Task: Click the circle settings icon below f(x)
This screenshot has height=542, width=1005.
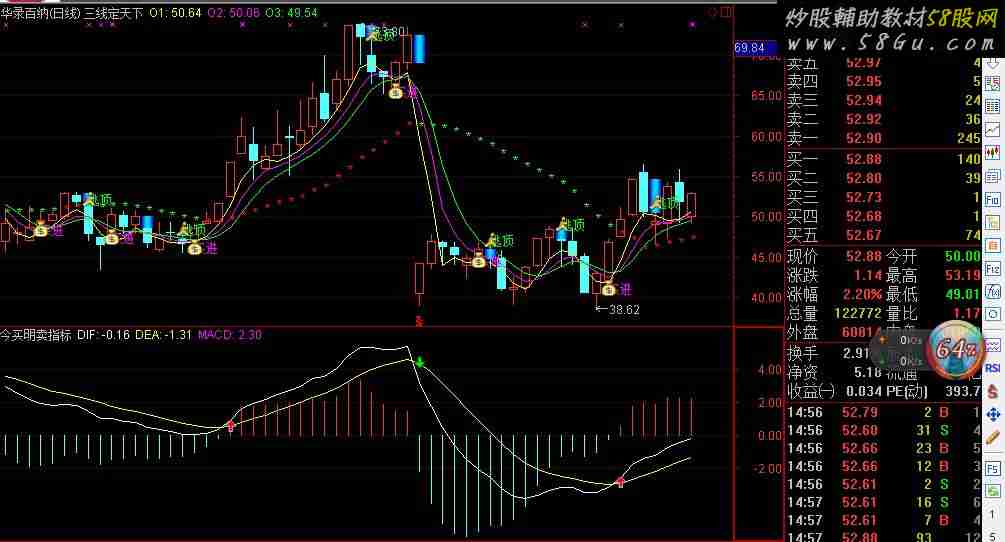Action: 993,315
